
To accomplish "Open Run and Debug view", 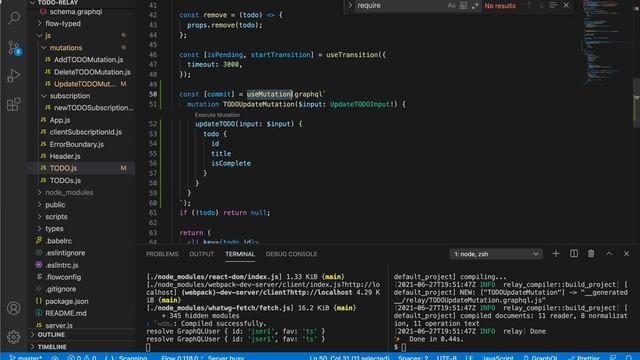I will coord(14,76).
